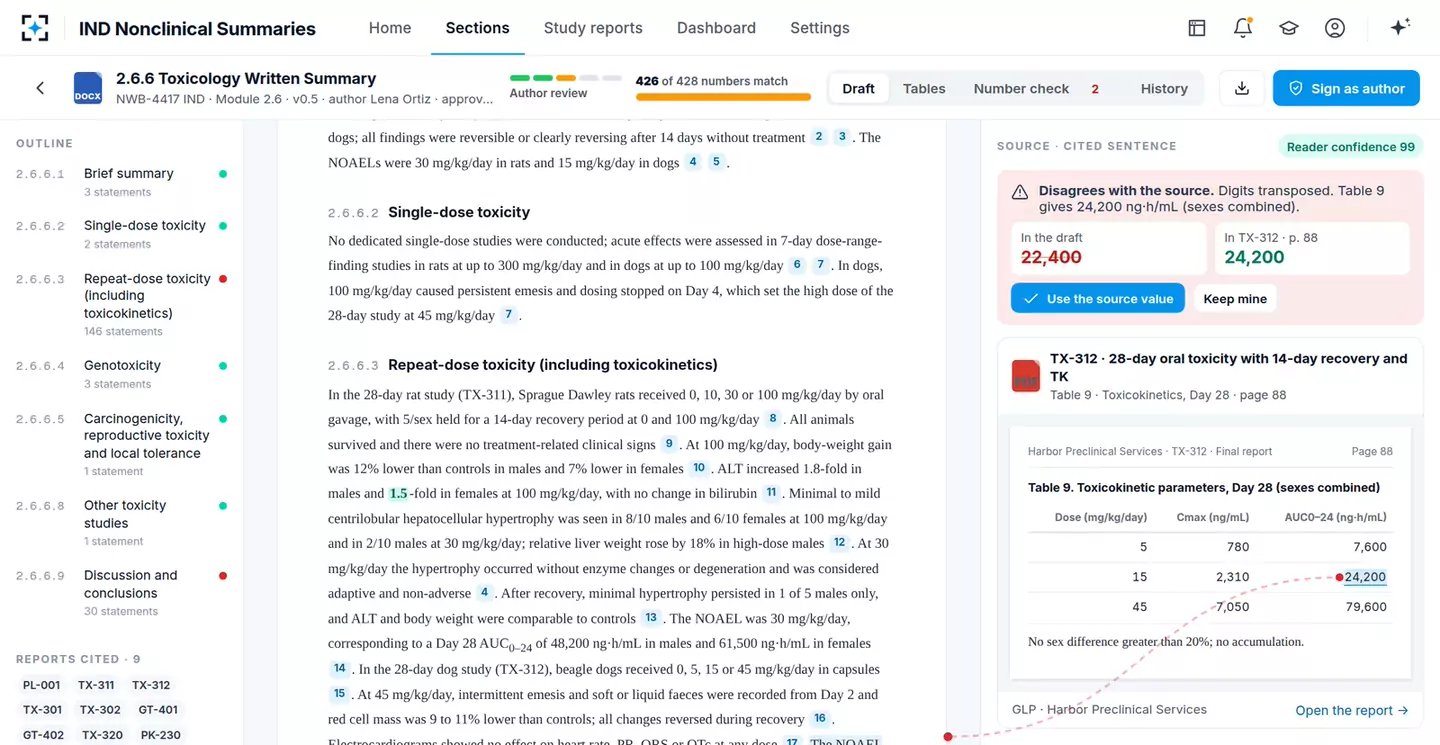Viewport: 1440px width, 745px height.
Task: Open the Dashboard tab
Action: (x=716, y=28)
